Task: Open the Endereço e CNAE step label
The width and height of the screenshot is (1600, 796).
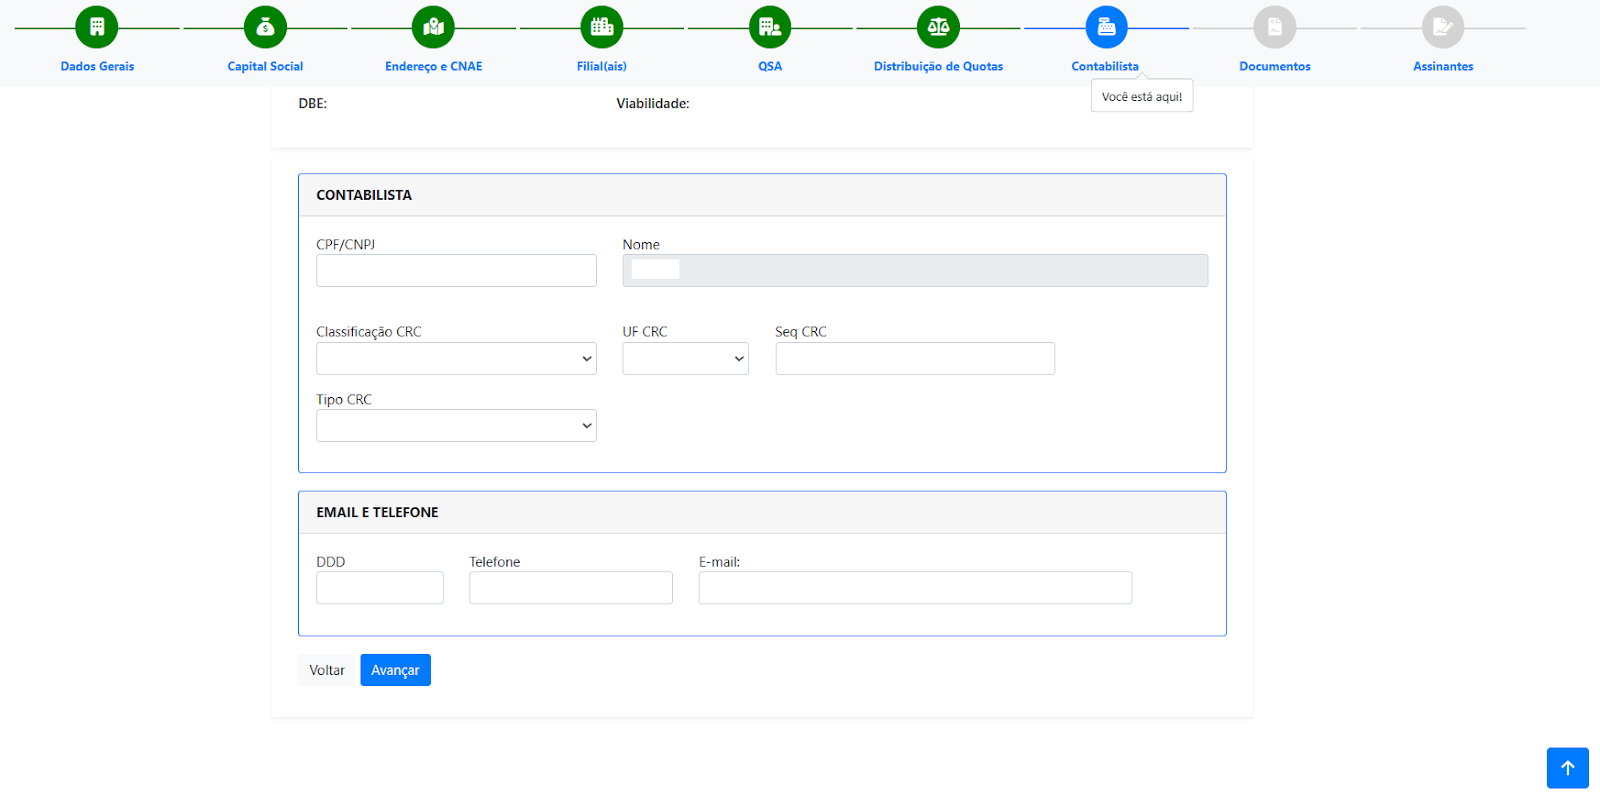Action: 433,66
